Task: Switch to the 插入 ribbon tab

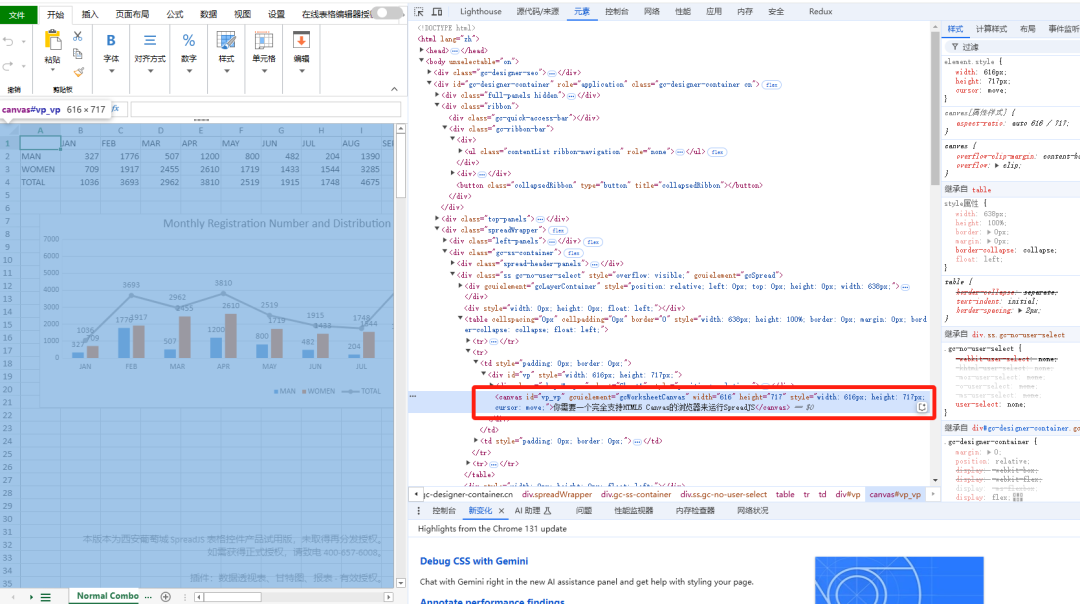Action: [90, 14]
